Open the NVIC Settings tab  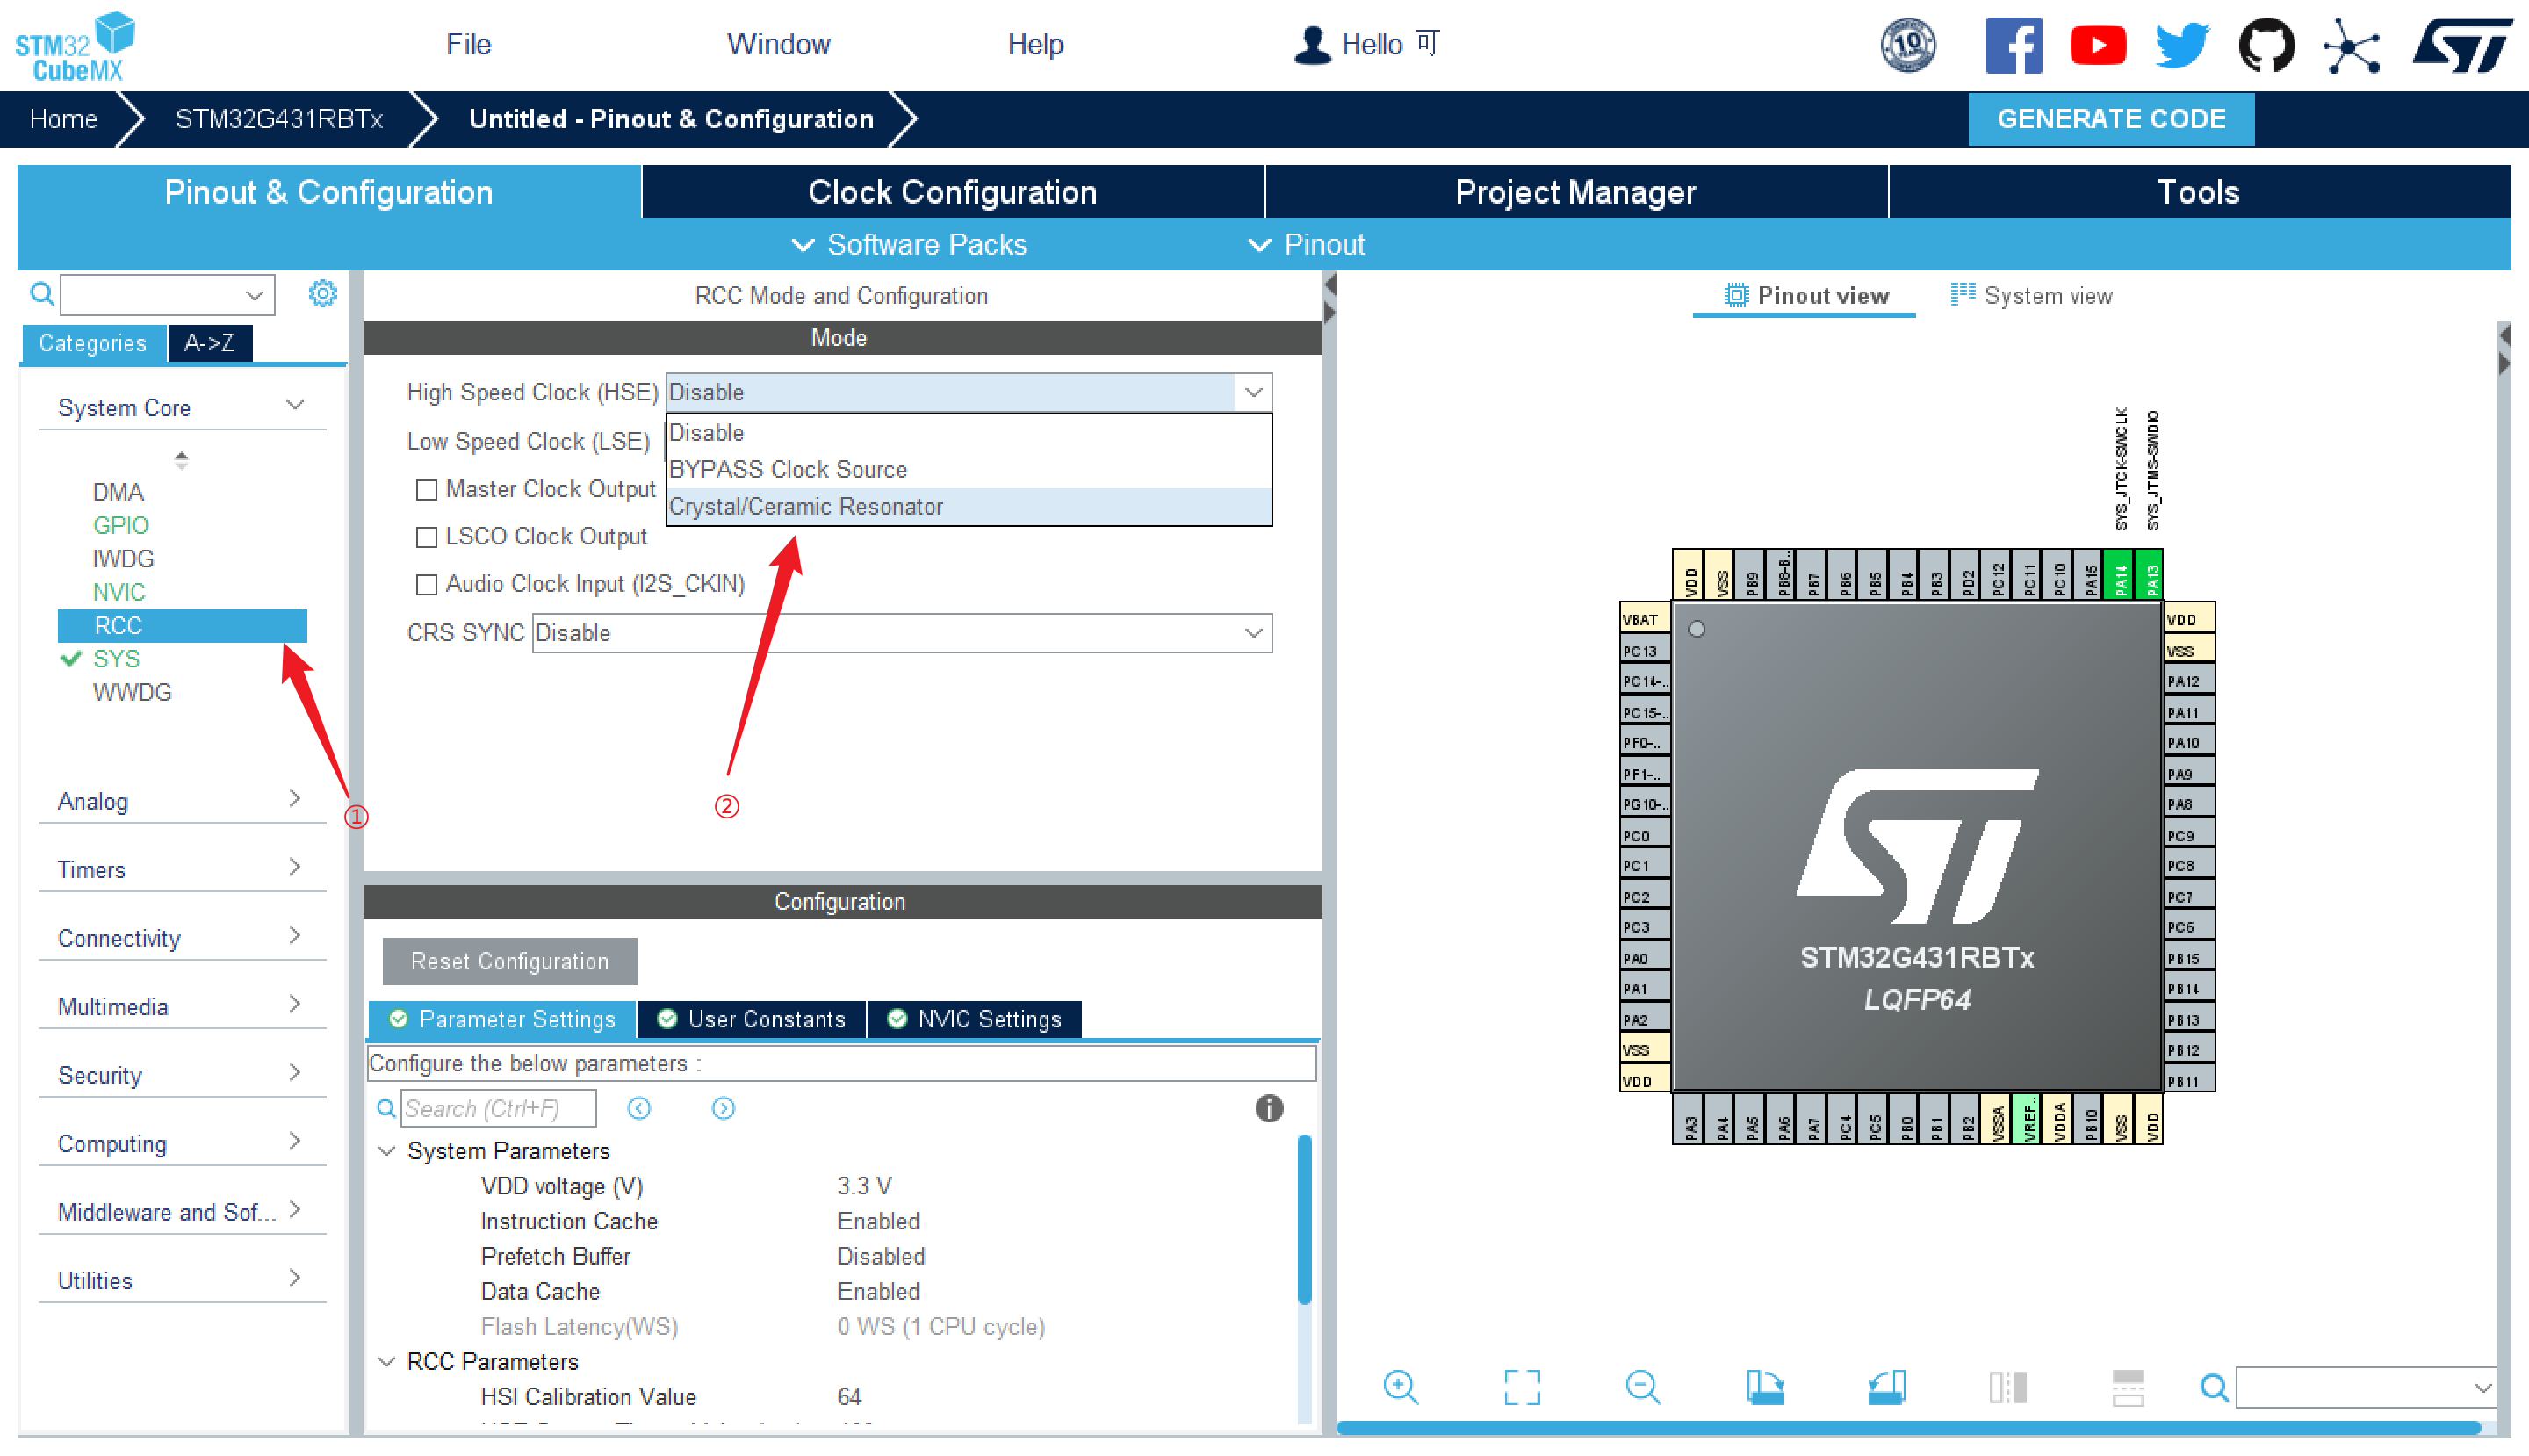[x=974, y=1019]
